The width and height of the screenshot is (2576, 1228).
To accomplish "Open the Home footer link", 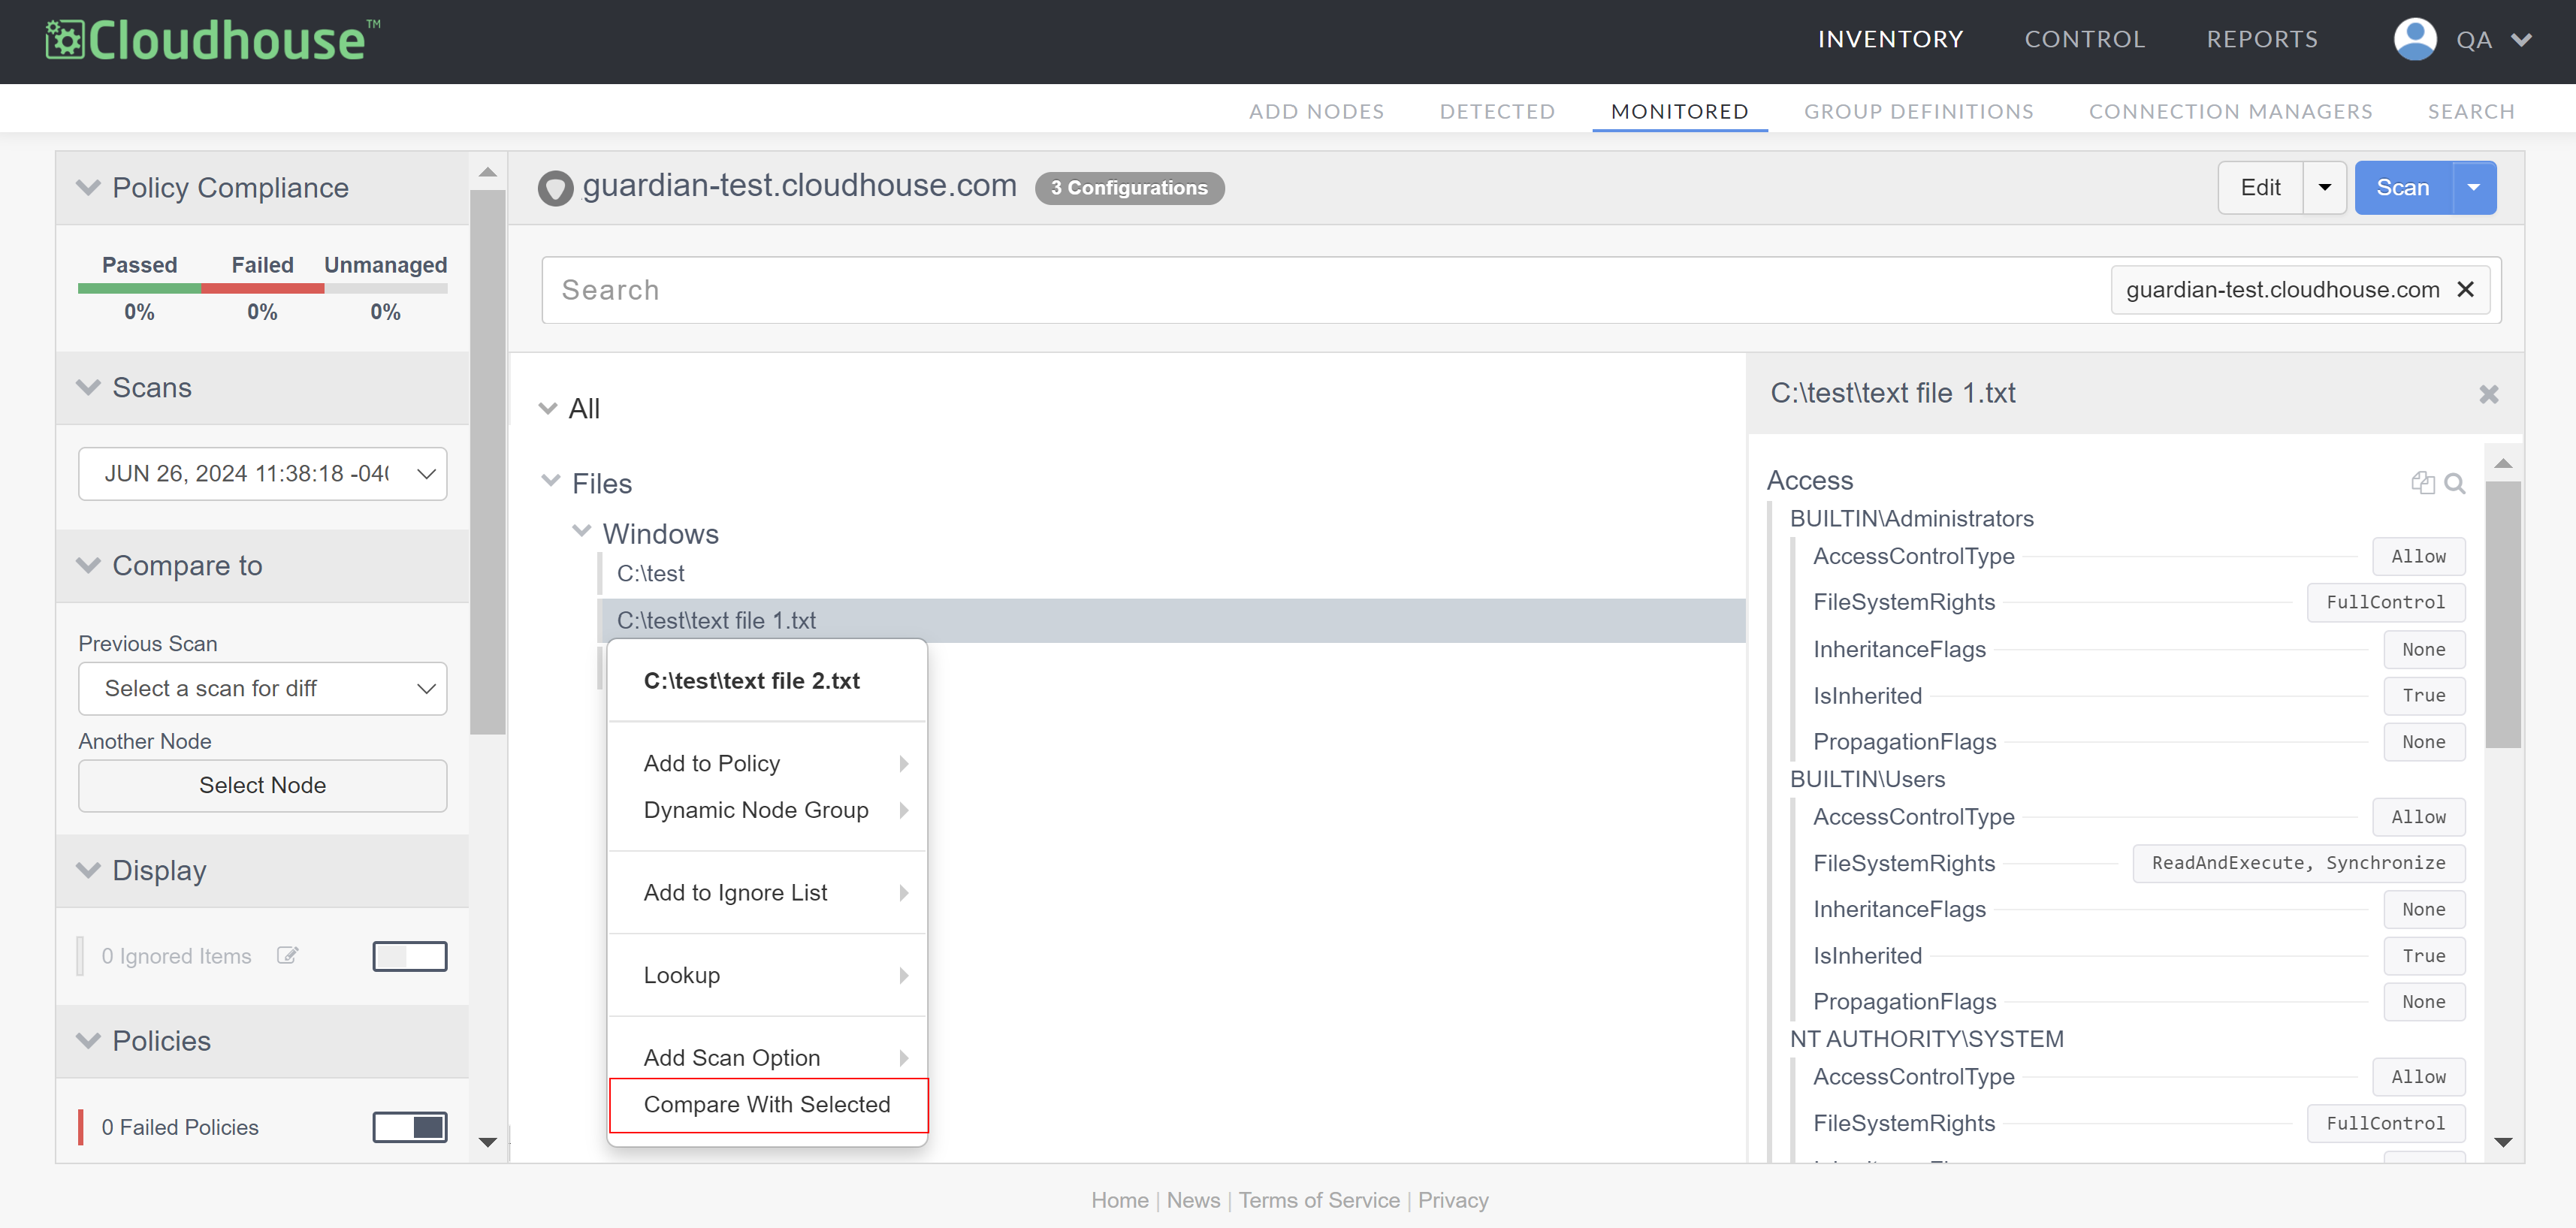I will pyautogui.click(x=1120, y=1200).
